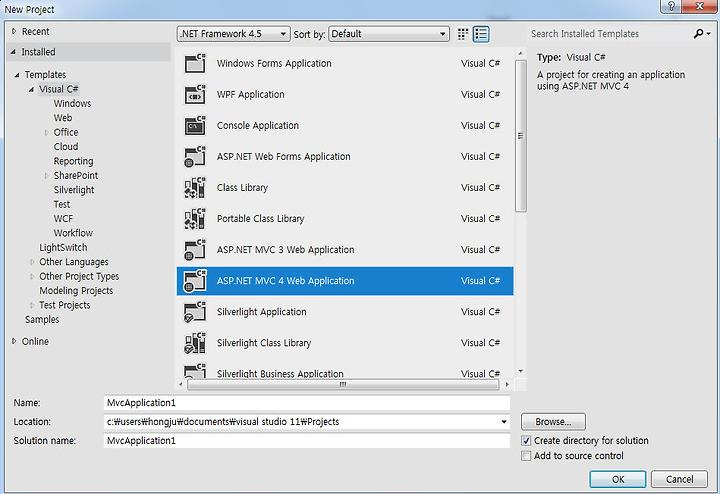Viewport: 720px width, 494px height.
Task: Select Silverlight Business Application row
Action: [345, 372]
